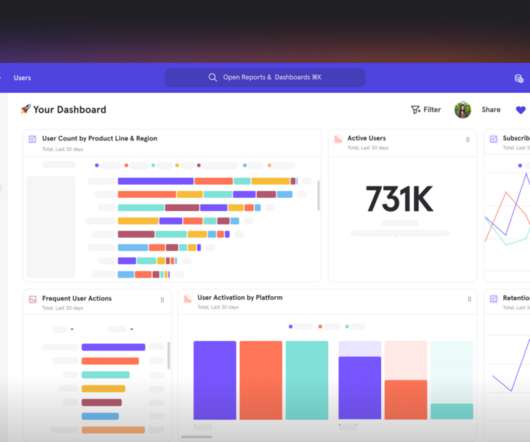Click the brown bottom bar in Frequent User Actions
This screenshot has width=530, height=442.
point(113,430)
